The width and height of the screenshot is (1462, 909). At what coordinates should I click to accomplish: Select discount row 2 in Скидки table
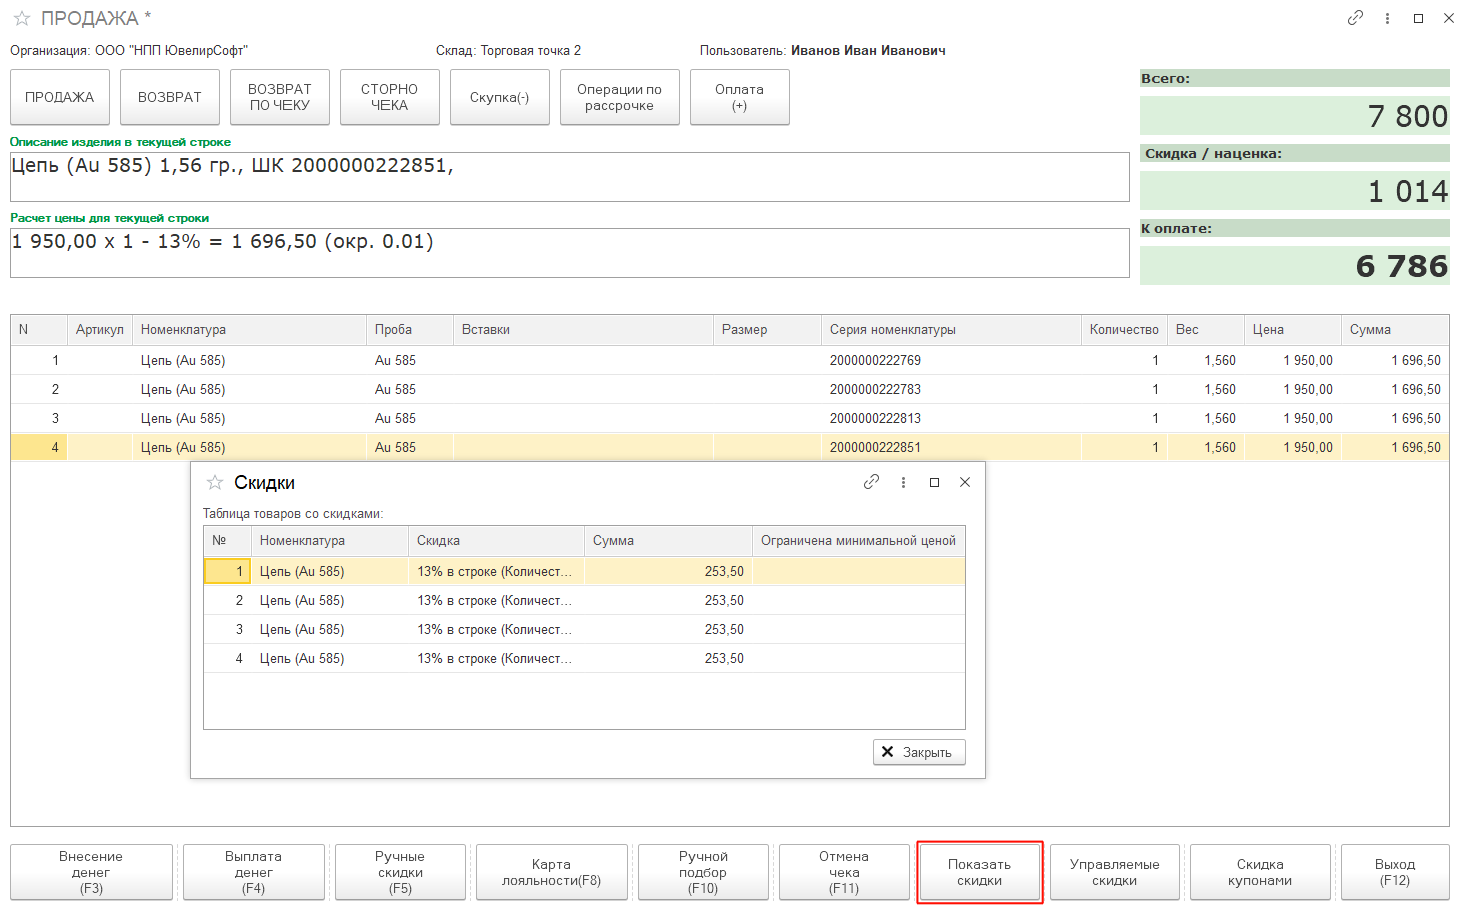point(584,600)
